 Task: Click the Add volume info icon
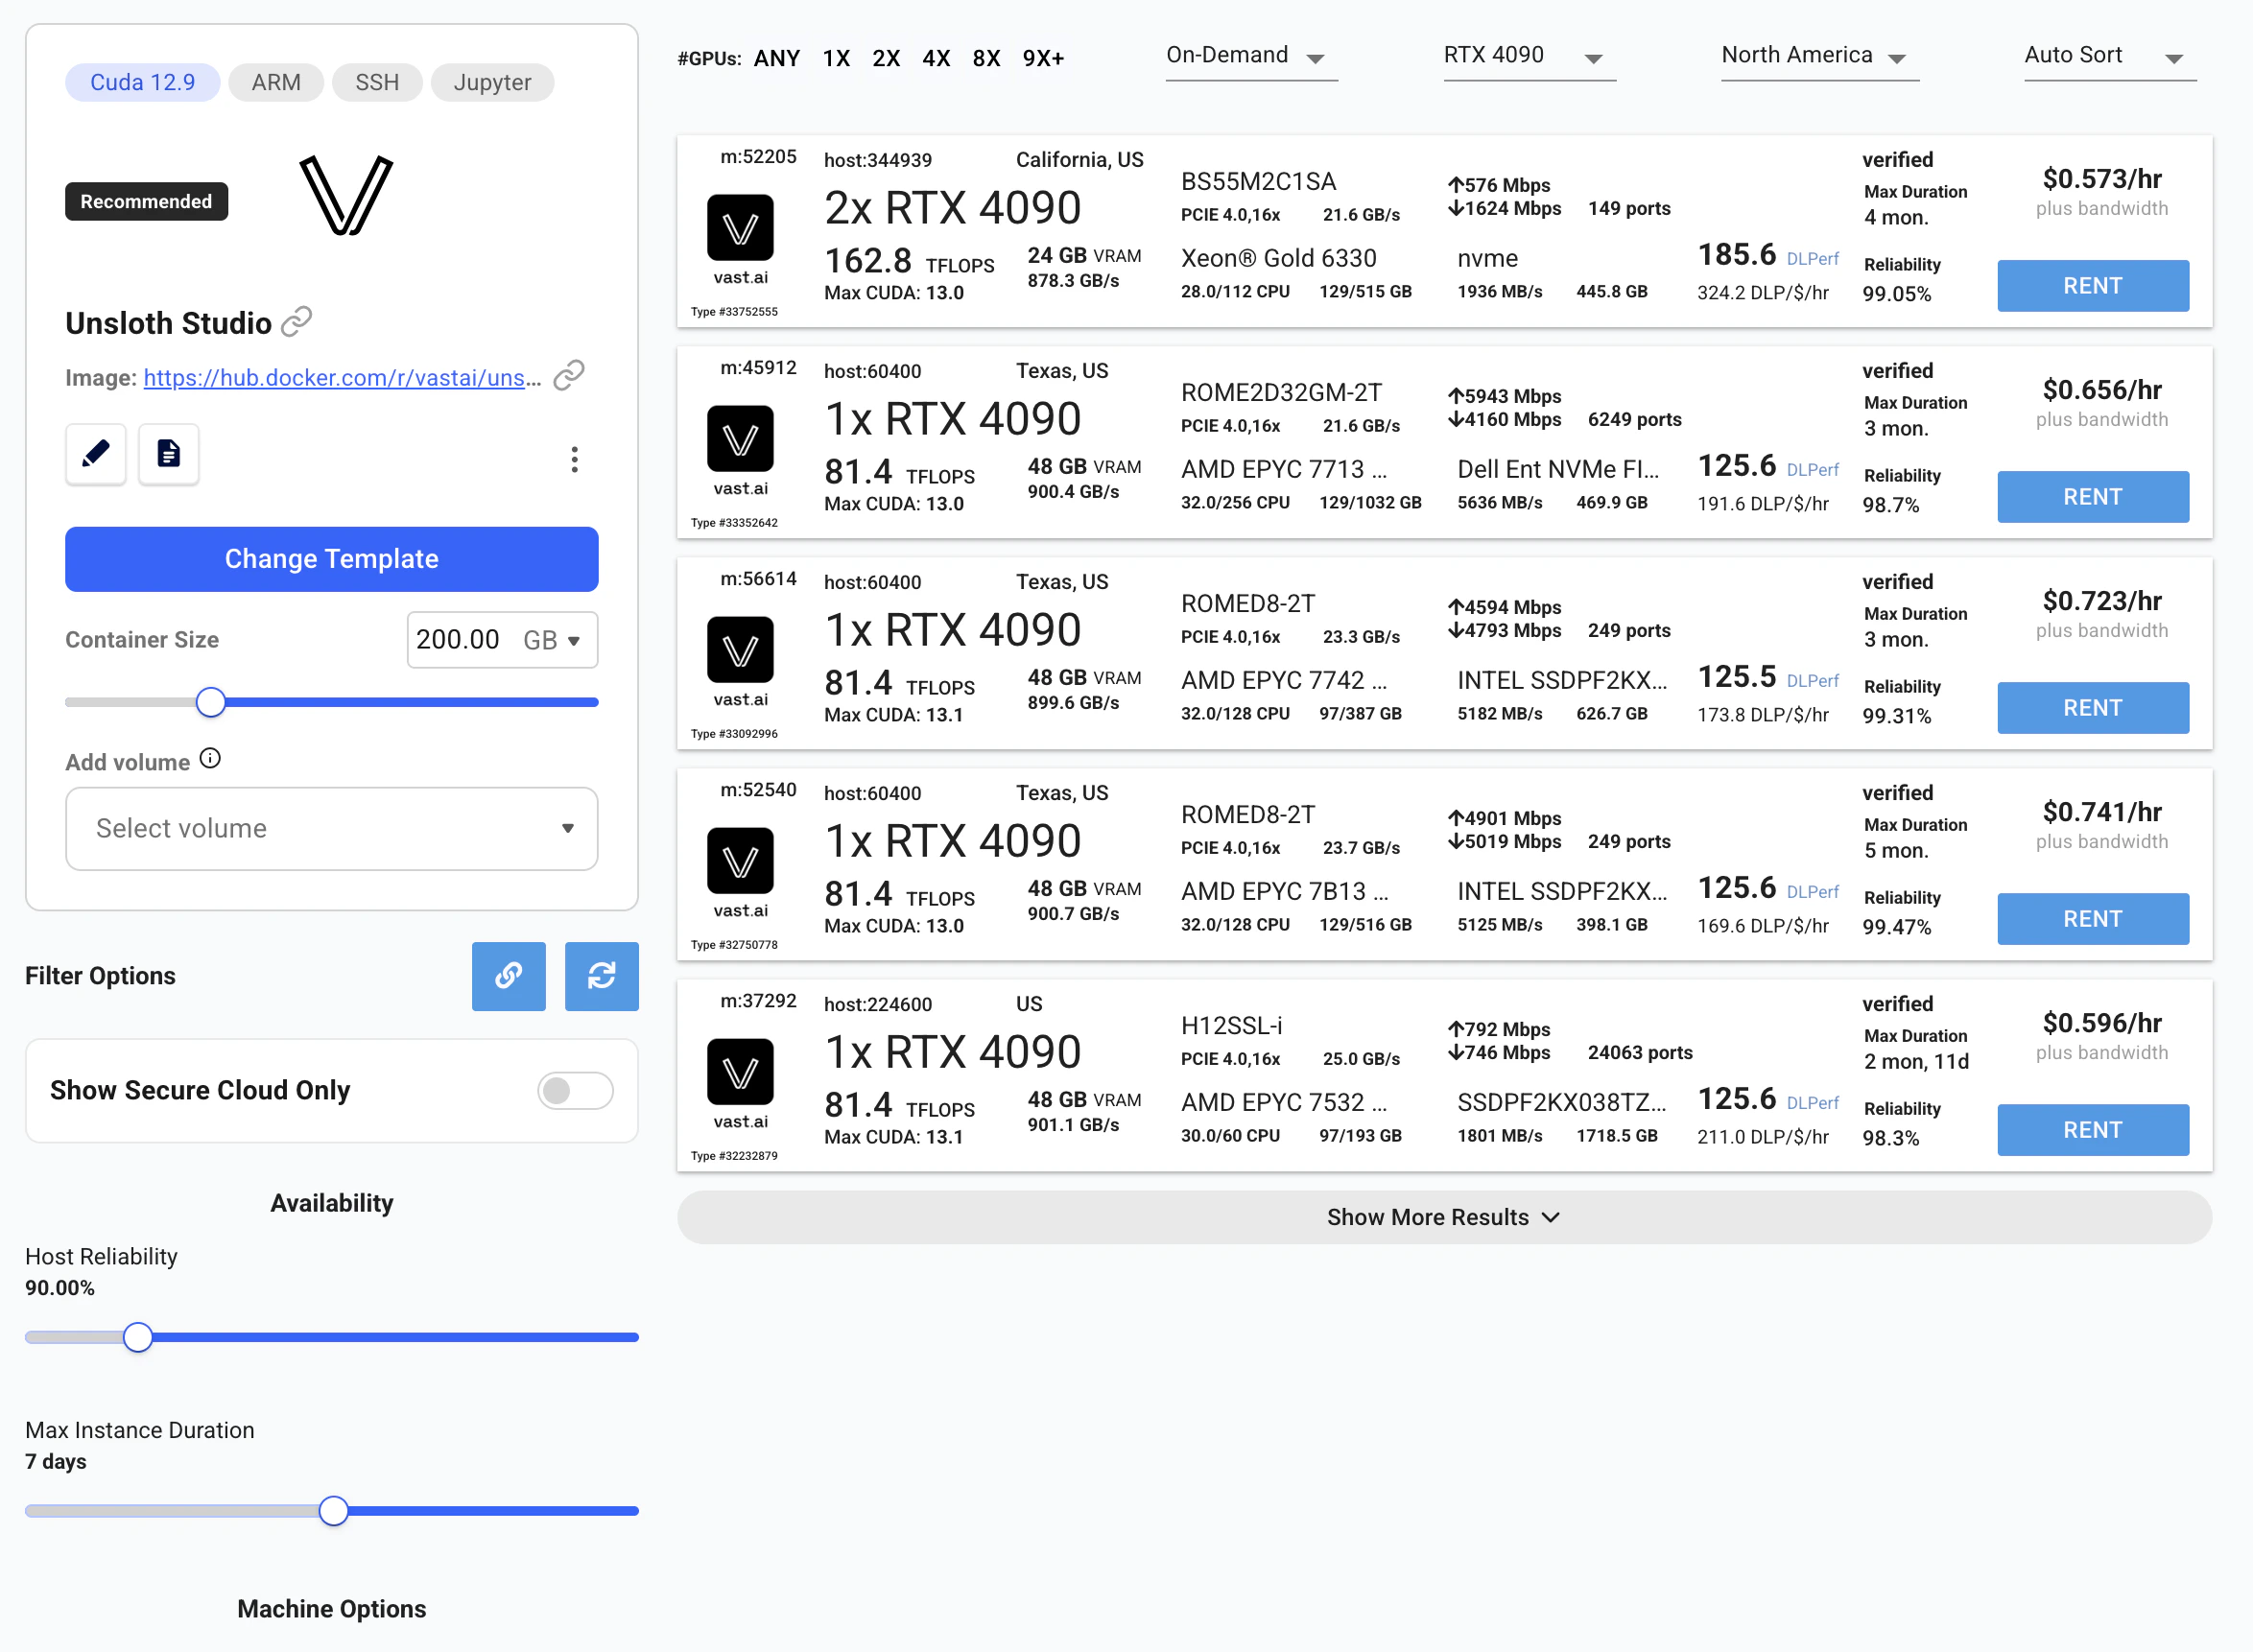click(x=210, y=759)
